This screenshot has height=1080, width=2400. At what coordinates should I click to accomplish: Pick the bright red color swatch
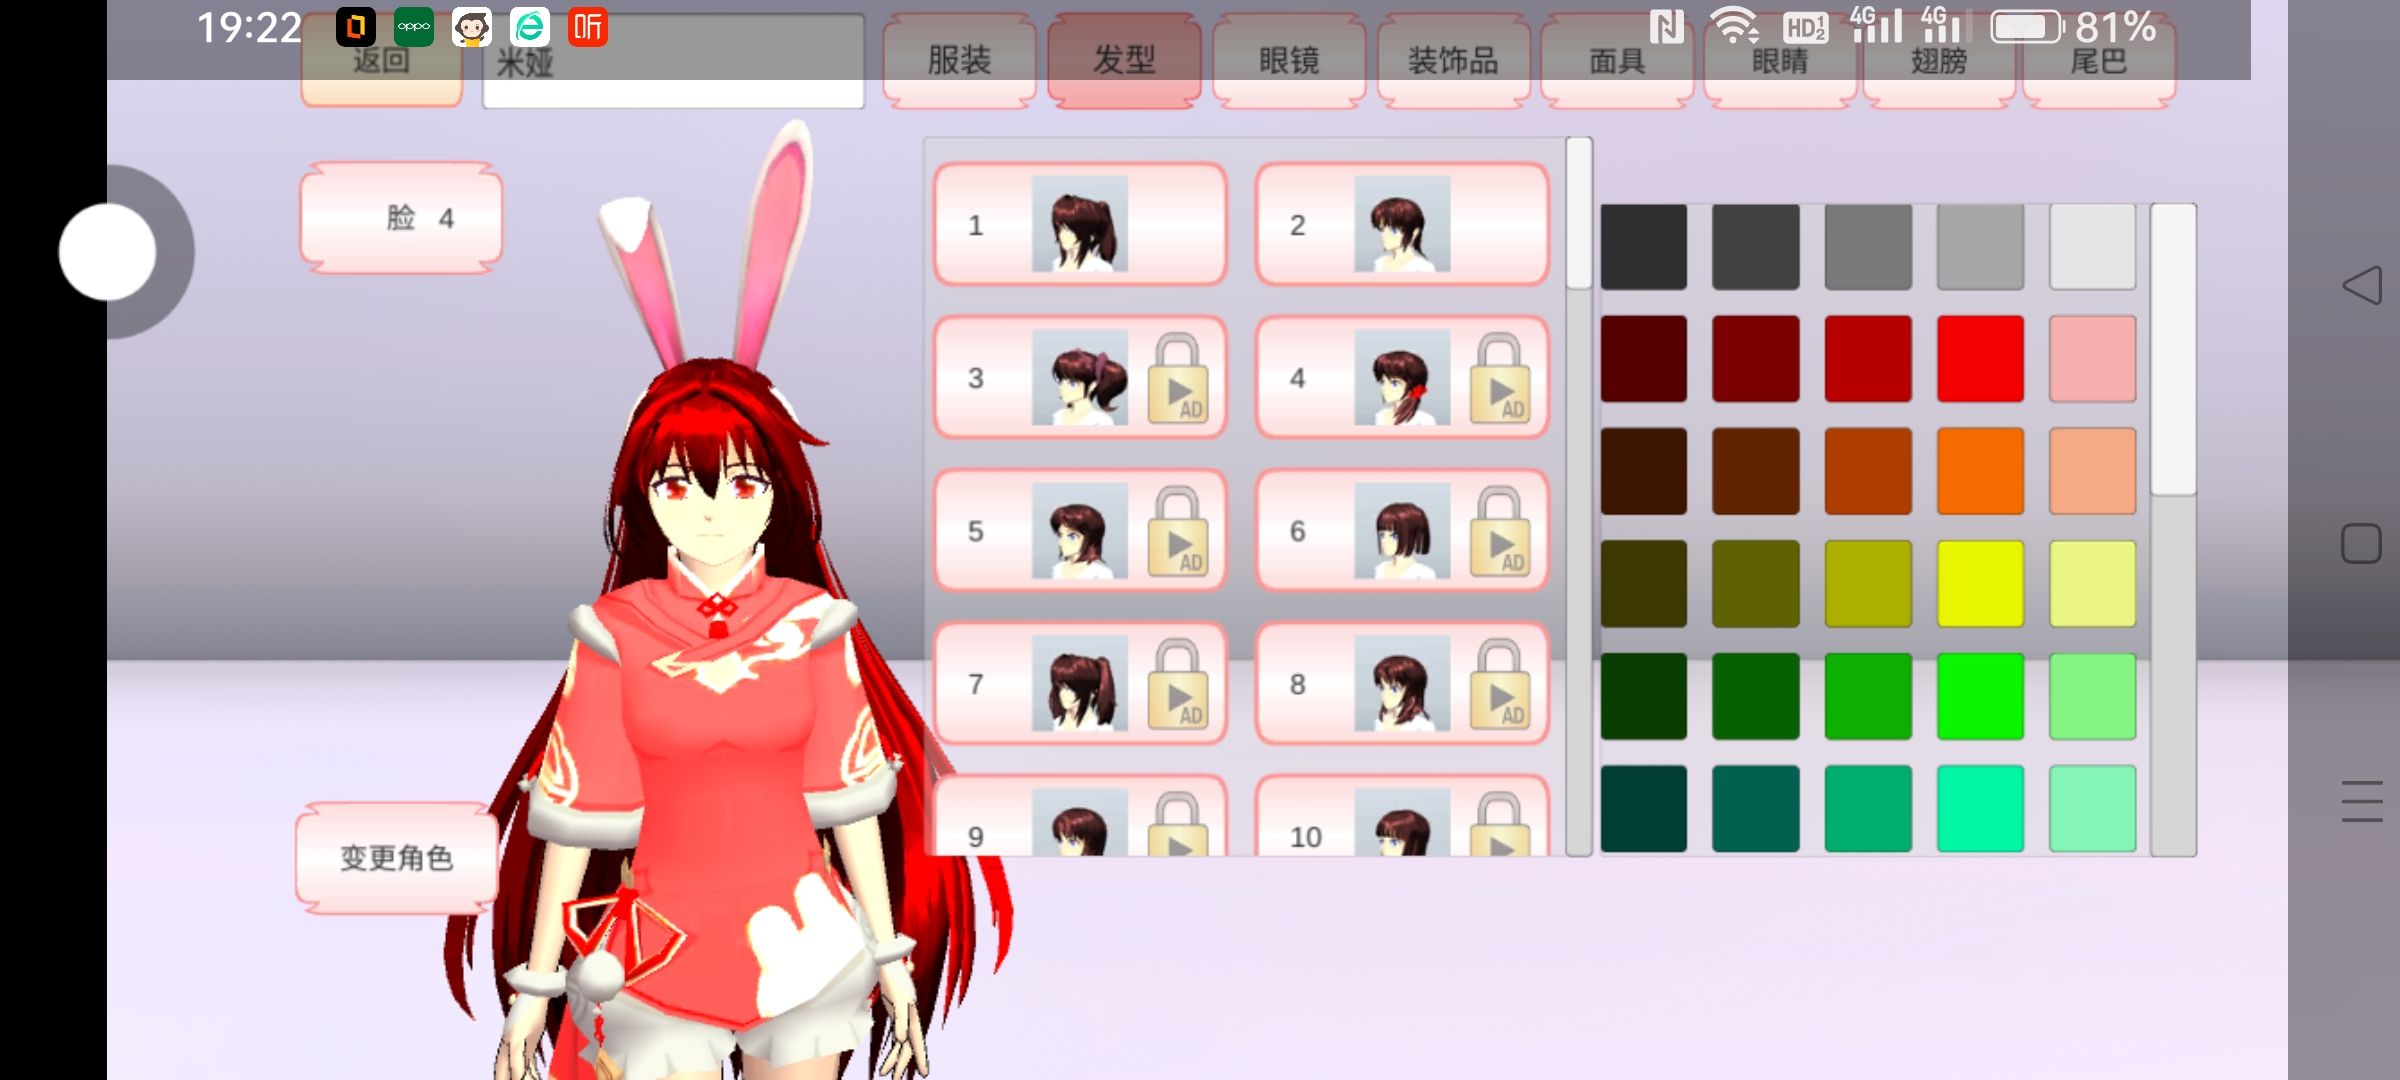coord(1979,359)
